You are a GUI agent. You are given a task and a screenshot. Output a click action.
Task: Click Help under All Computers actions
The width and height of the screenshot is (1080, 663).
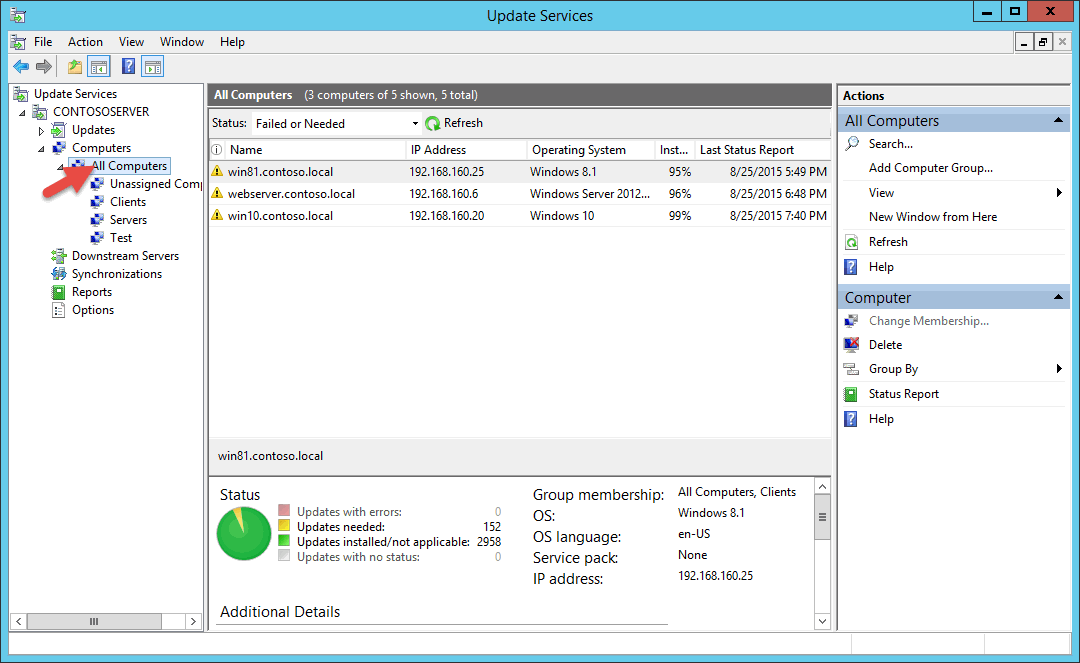pos(881,267)
